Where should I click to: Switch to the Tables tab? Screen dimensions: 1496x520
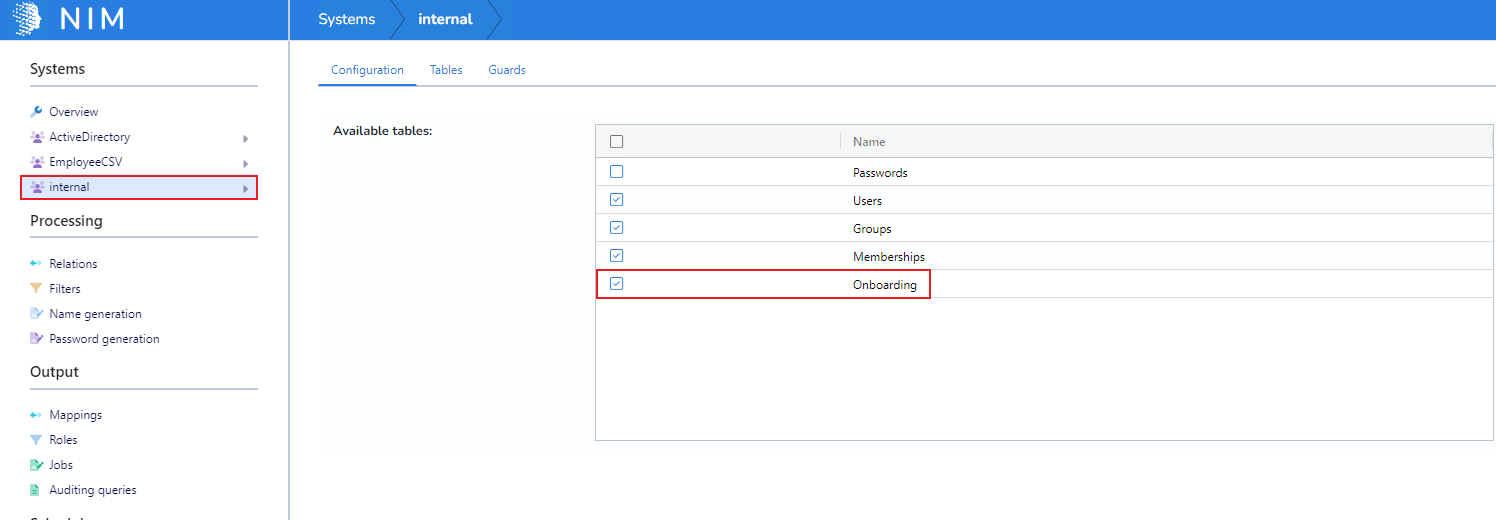click(446, 70)
